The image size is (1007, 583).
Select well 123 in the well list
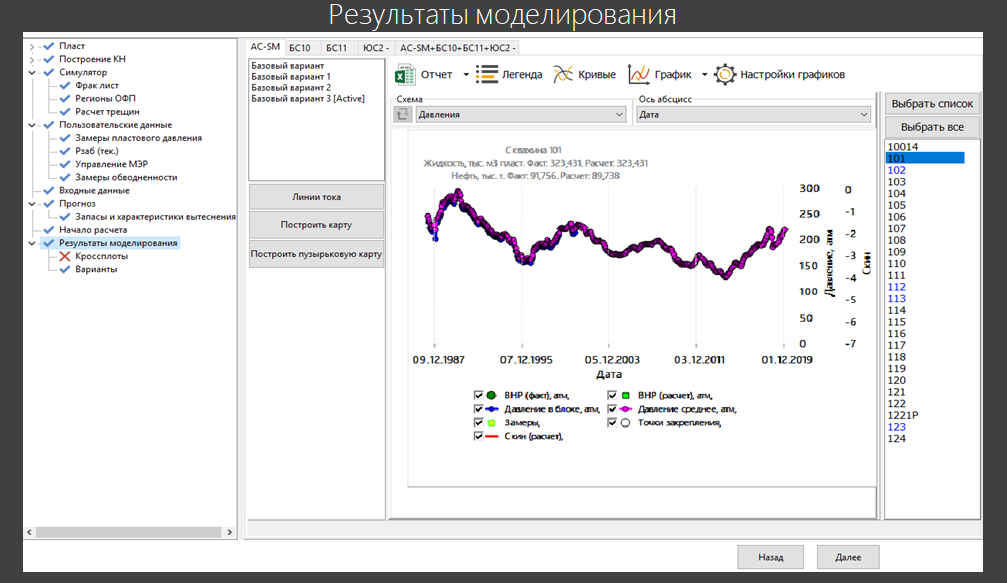coord(897,427)
